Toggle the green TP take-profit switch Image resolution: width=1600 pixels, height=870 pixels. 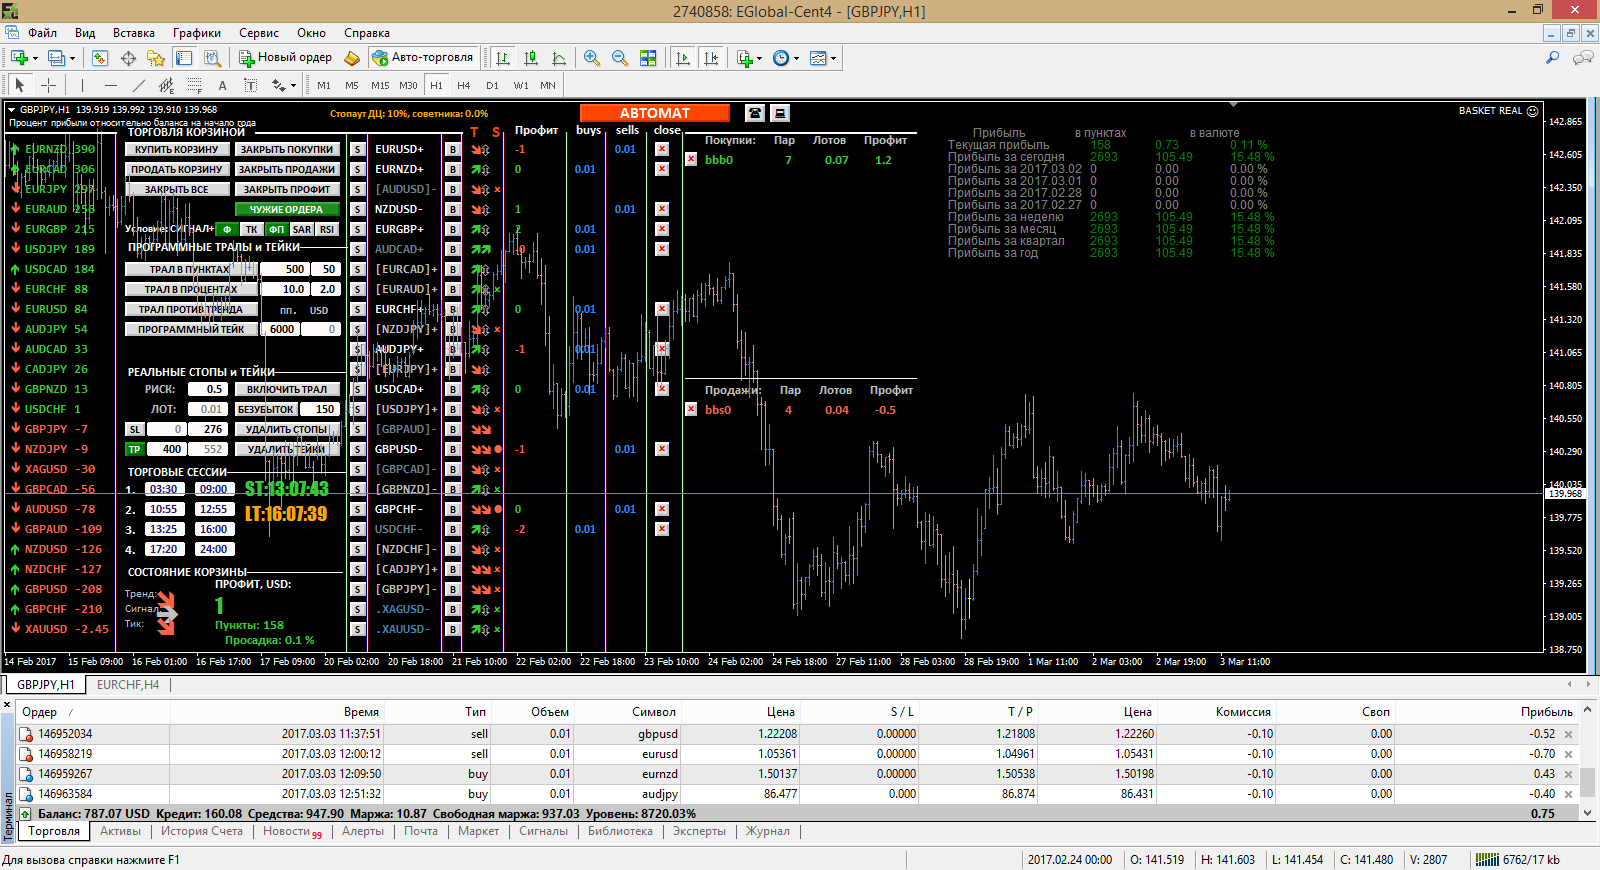coord(134,449)
